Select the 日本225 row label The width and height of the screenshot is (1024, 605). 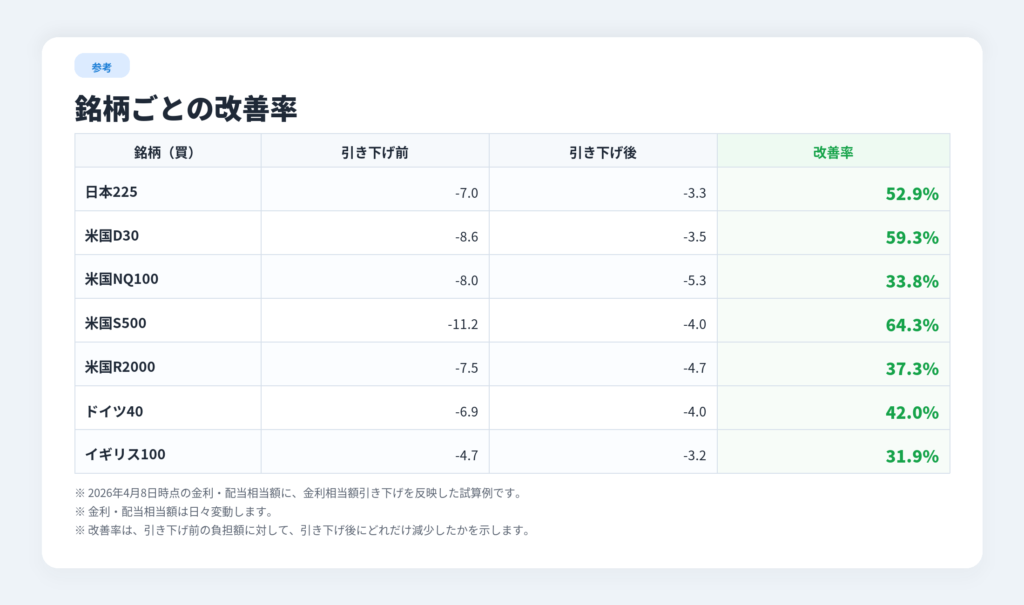coord(111,192)
